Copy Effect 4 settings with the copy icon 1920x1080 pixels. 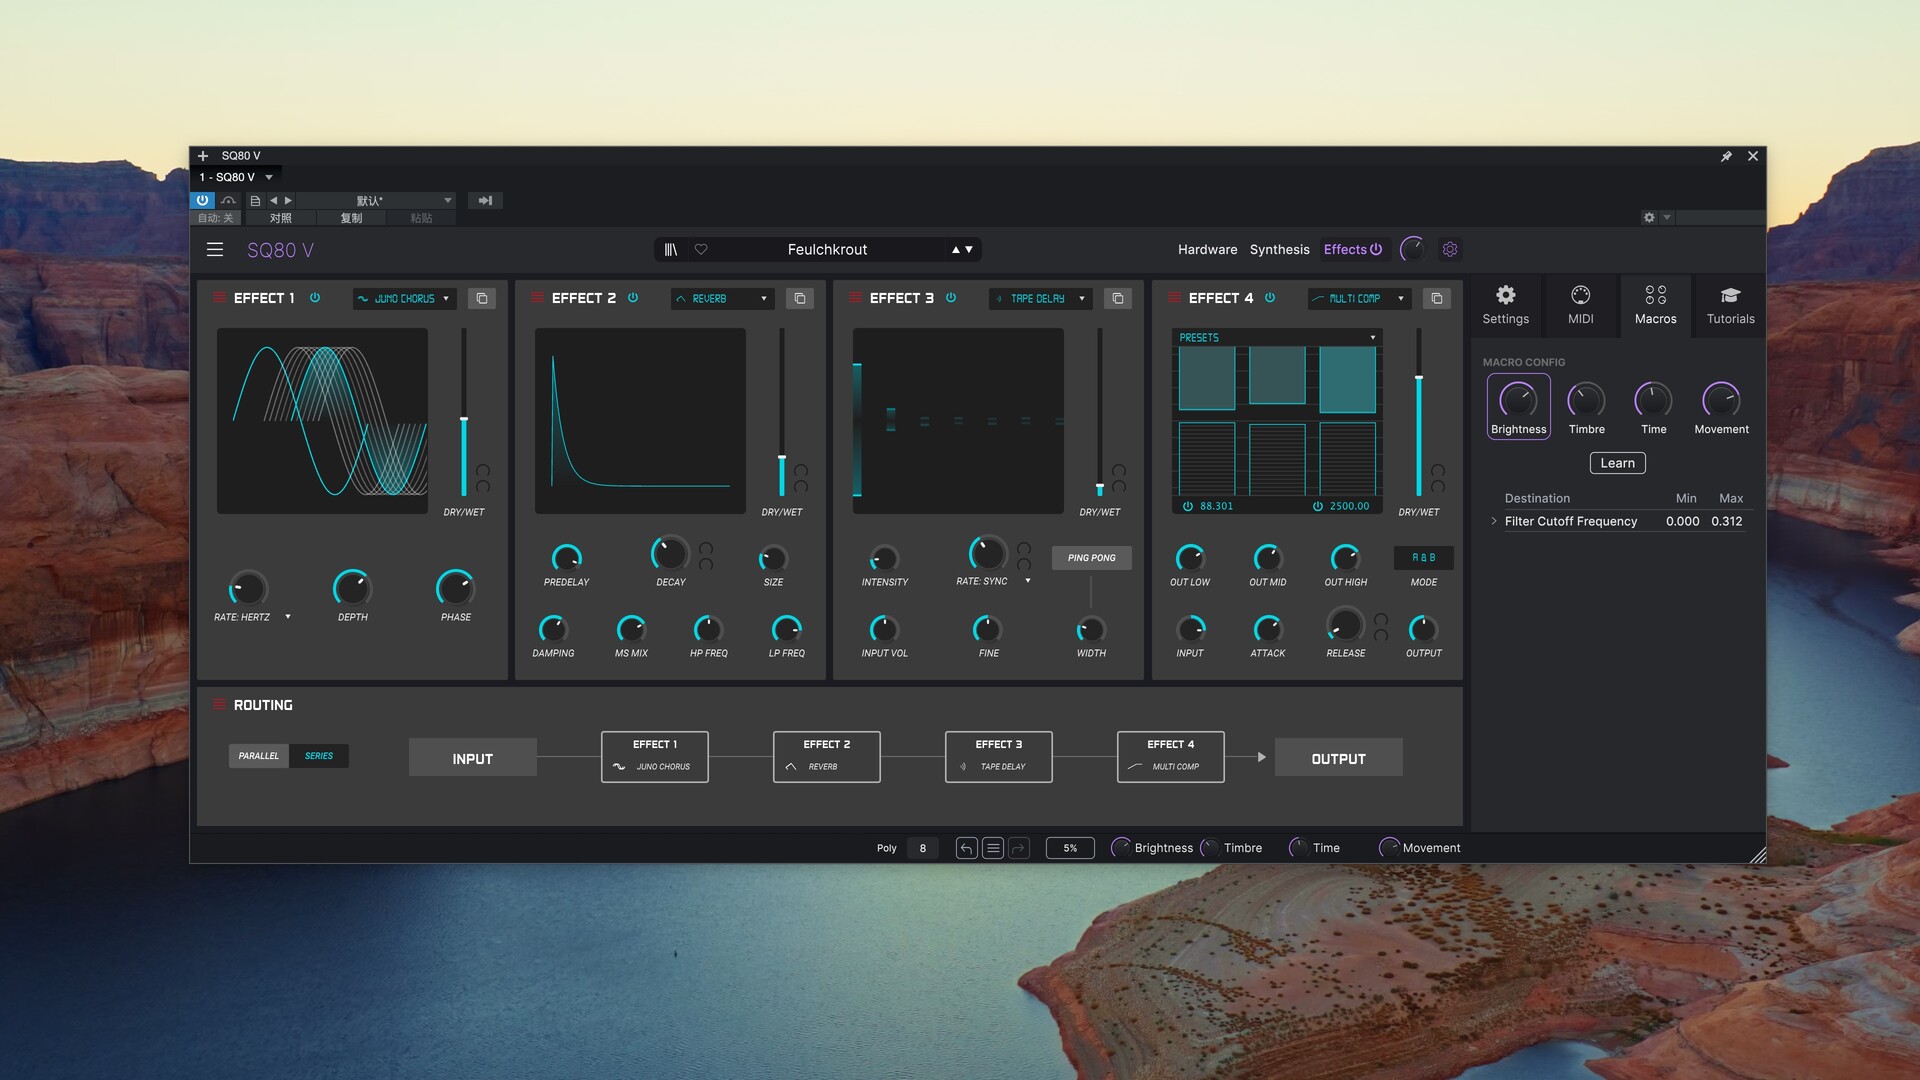1437,298
